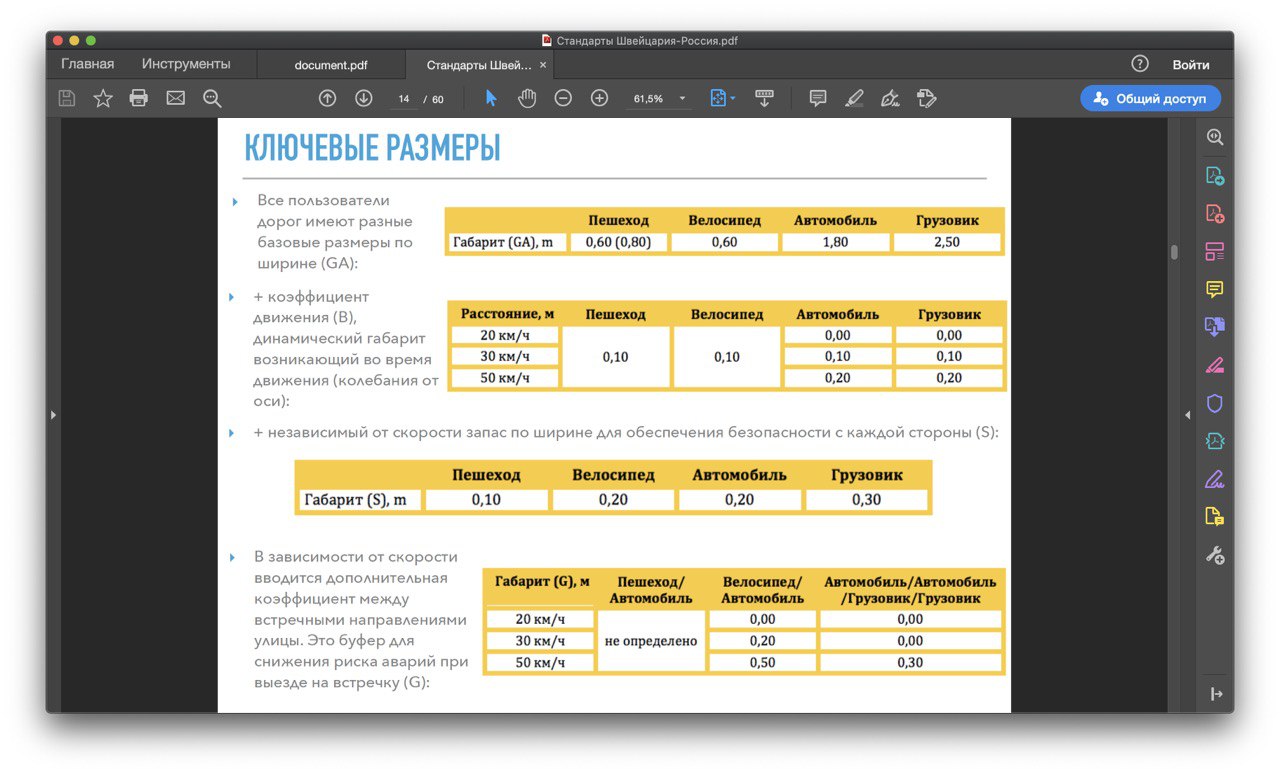Screen dimensions: 1280x774
Task: Click 0,50 cell in Габарит (G) table
Action: point(762,662)
